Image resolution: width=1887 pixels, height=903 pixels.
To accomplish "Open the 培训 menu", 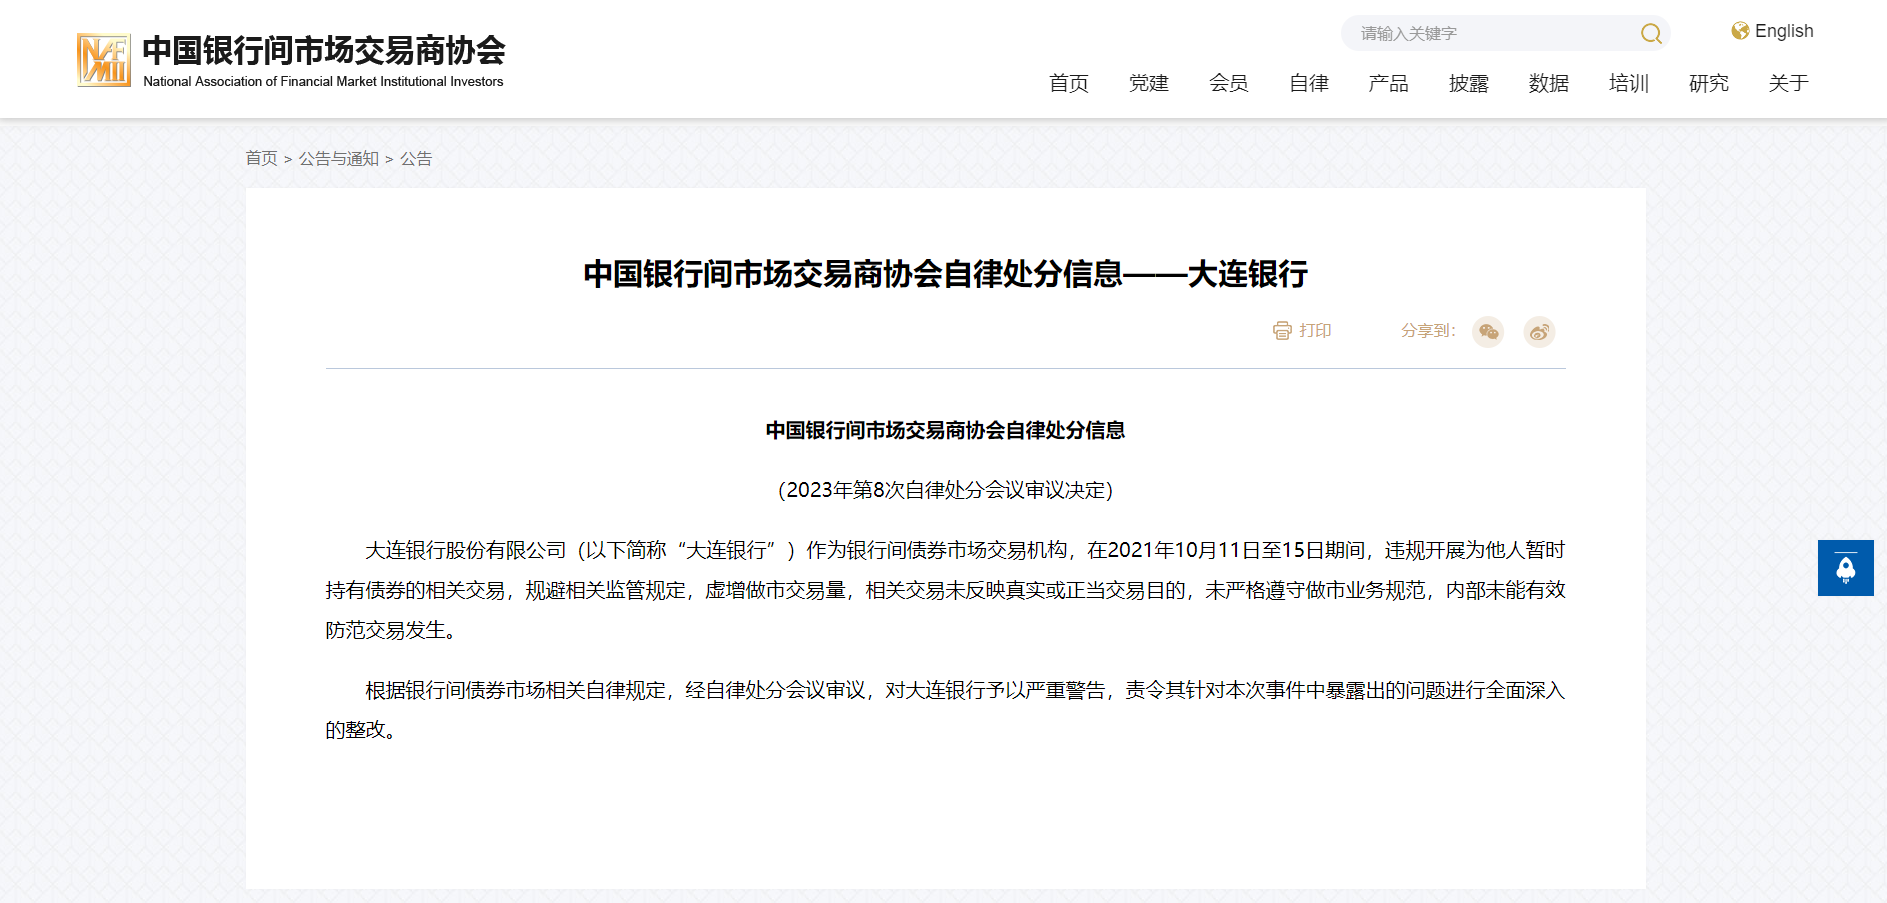I will (1628, 83).
